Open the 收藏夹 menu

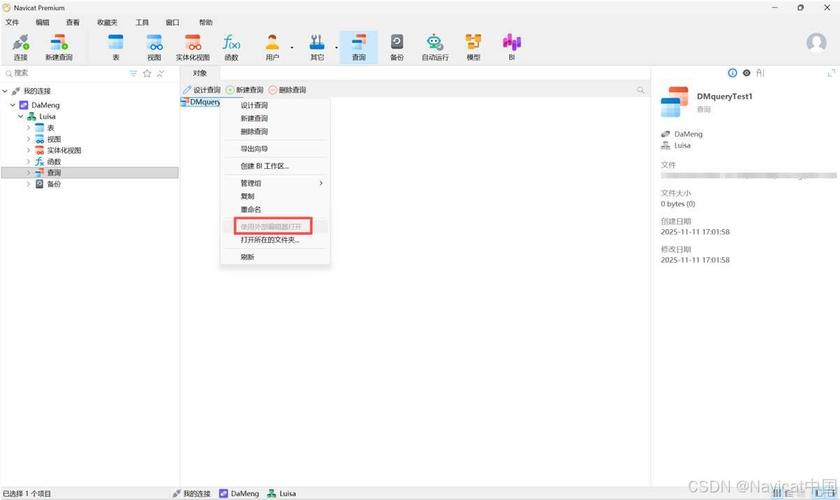107,22
